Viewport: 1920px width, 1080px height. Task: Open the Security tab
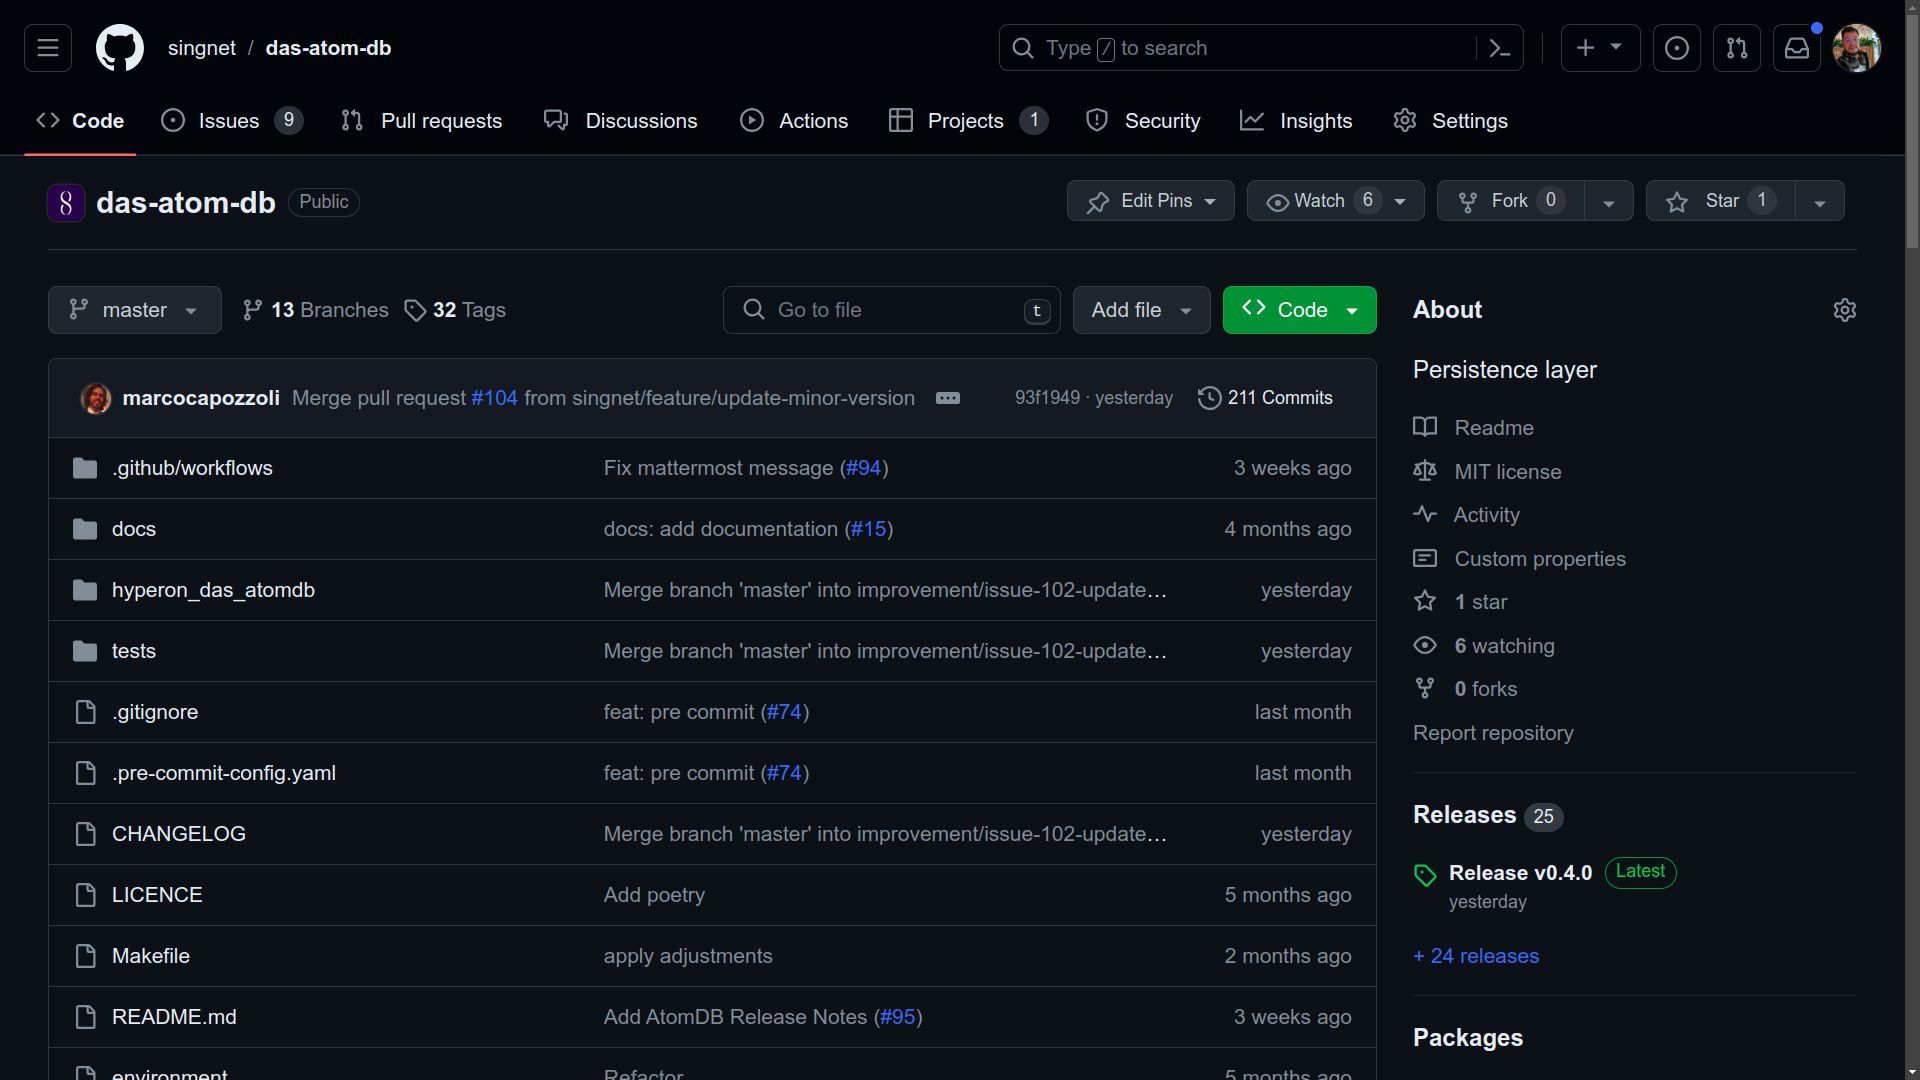click(1143, 121)
